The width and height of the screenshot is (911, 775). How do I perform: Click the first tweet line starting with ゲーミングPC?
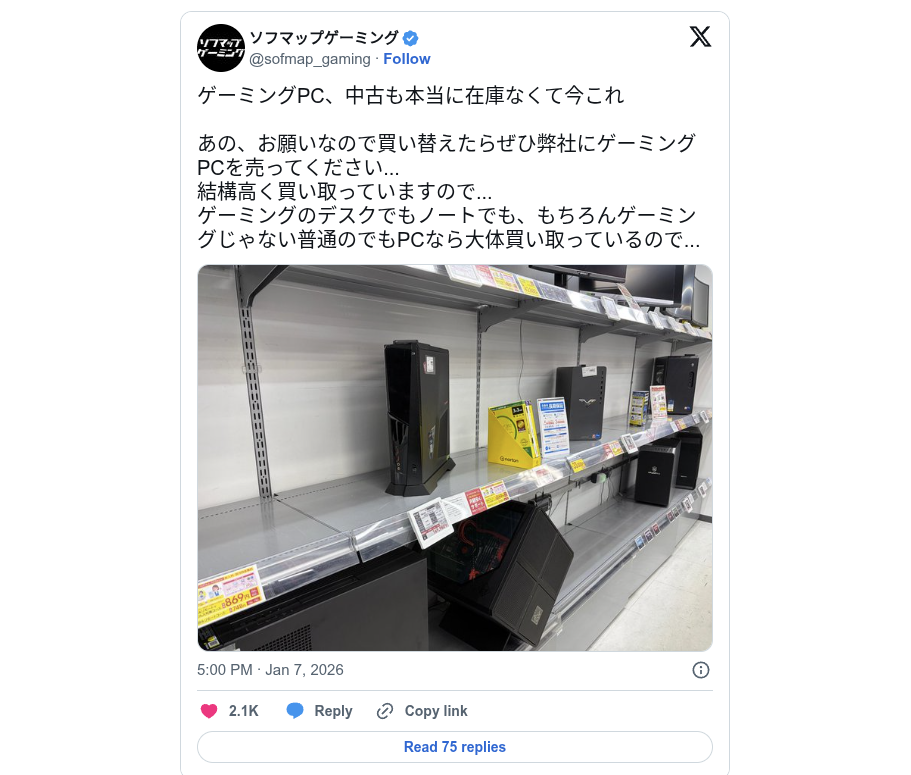[411, 96]
